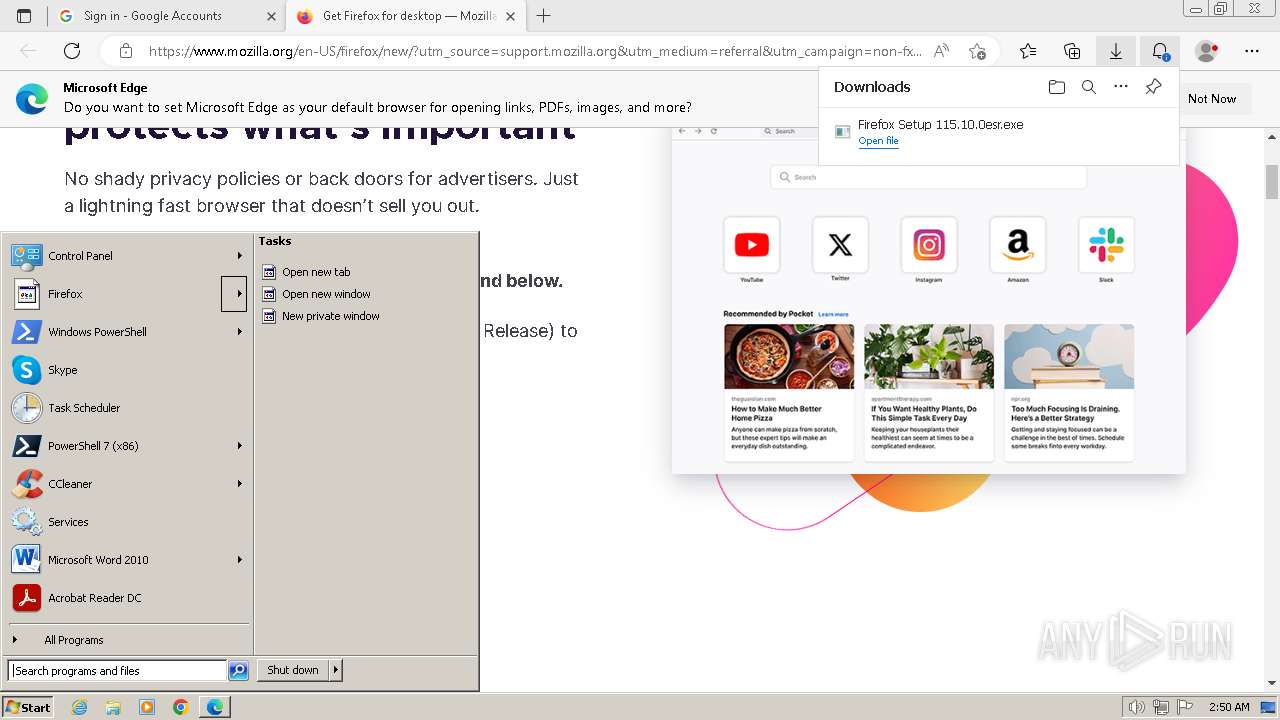Open the Favorites list in Edge toolbar
The image size is (1280, 720).
pos(1028,51)
